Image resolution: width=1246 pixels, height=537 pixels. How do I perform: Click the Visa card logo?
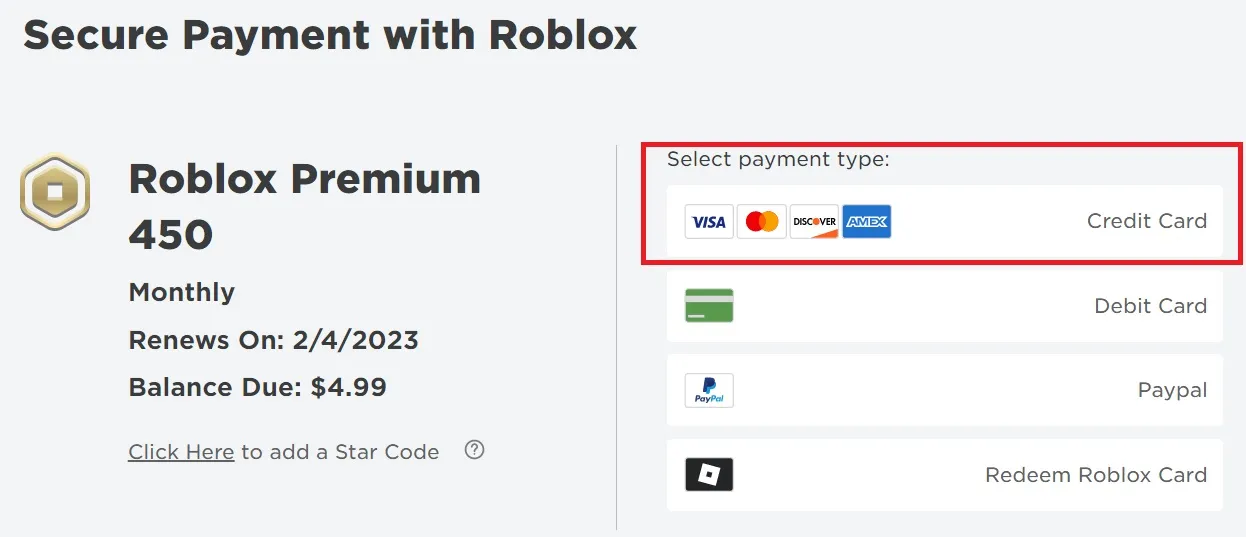(x=709, y=222)
